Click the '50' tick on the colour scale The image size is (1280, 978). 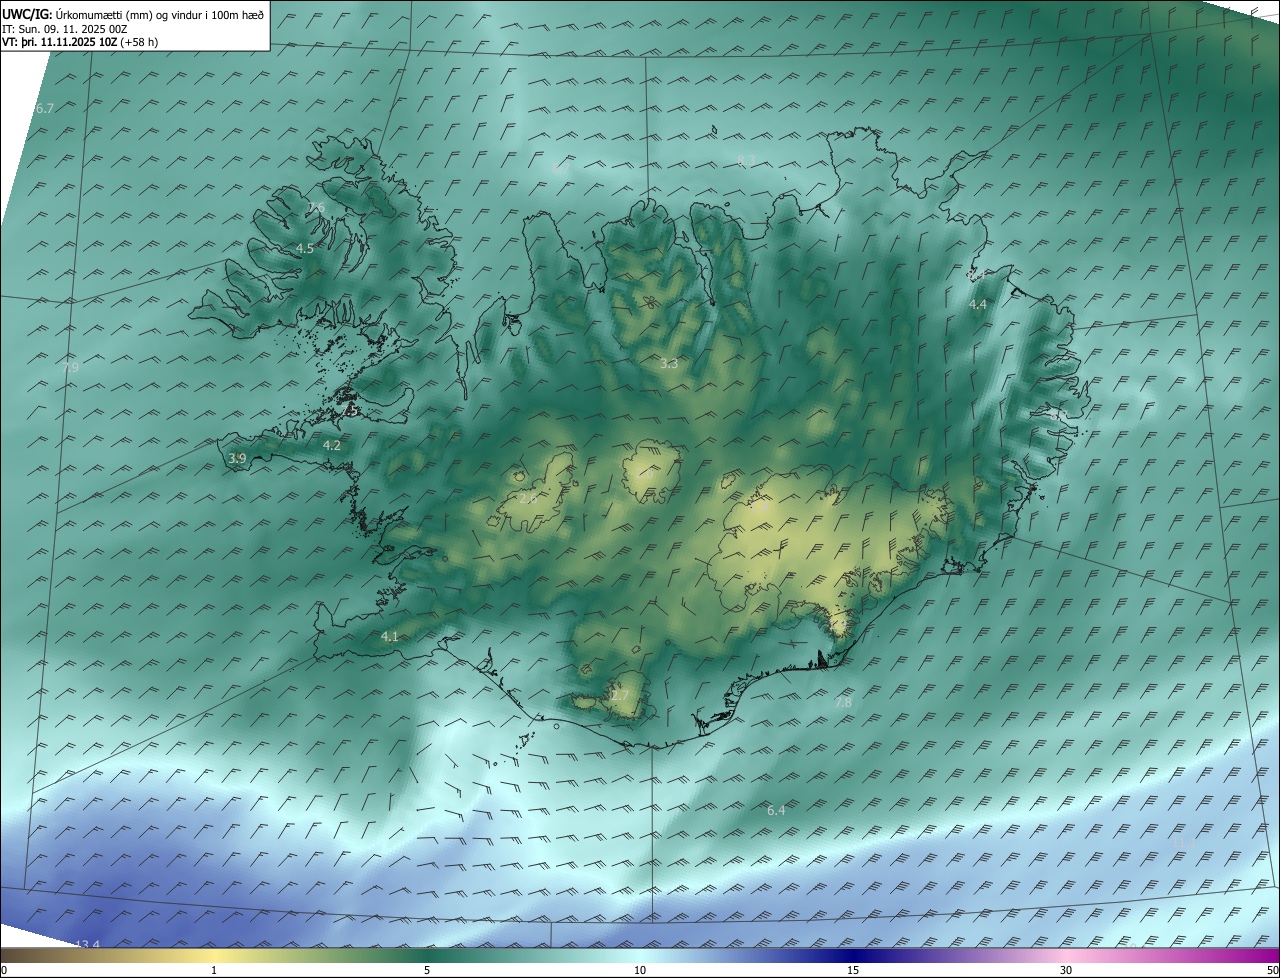click(x=1272, y=970)
